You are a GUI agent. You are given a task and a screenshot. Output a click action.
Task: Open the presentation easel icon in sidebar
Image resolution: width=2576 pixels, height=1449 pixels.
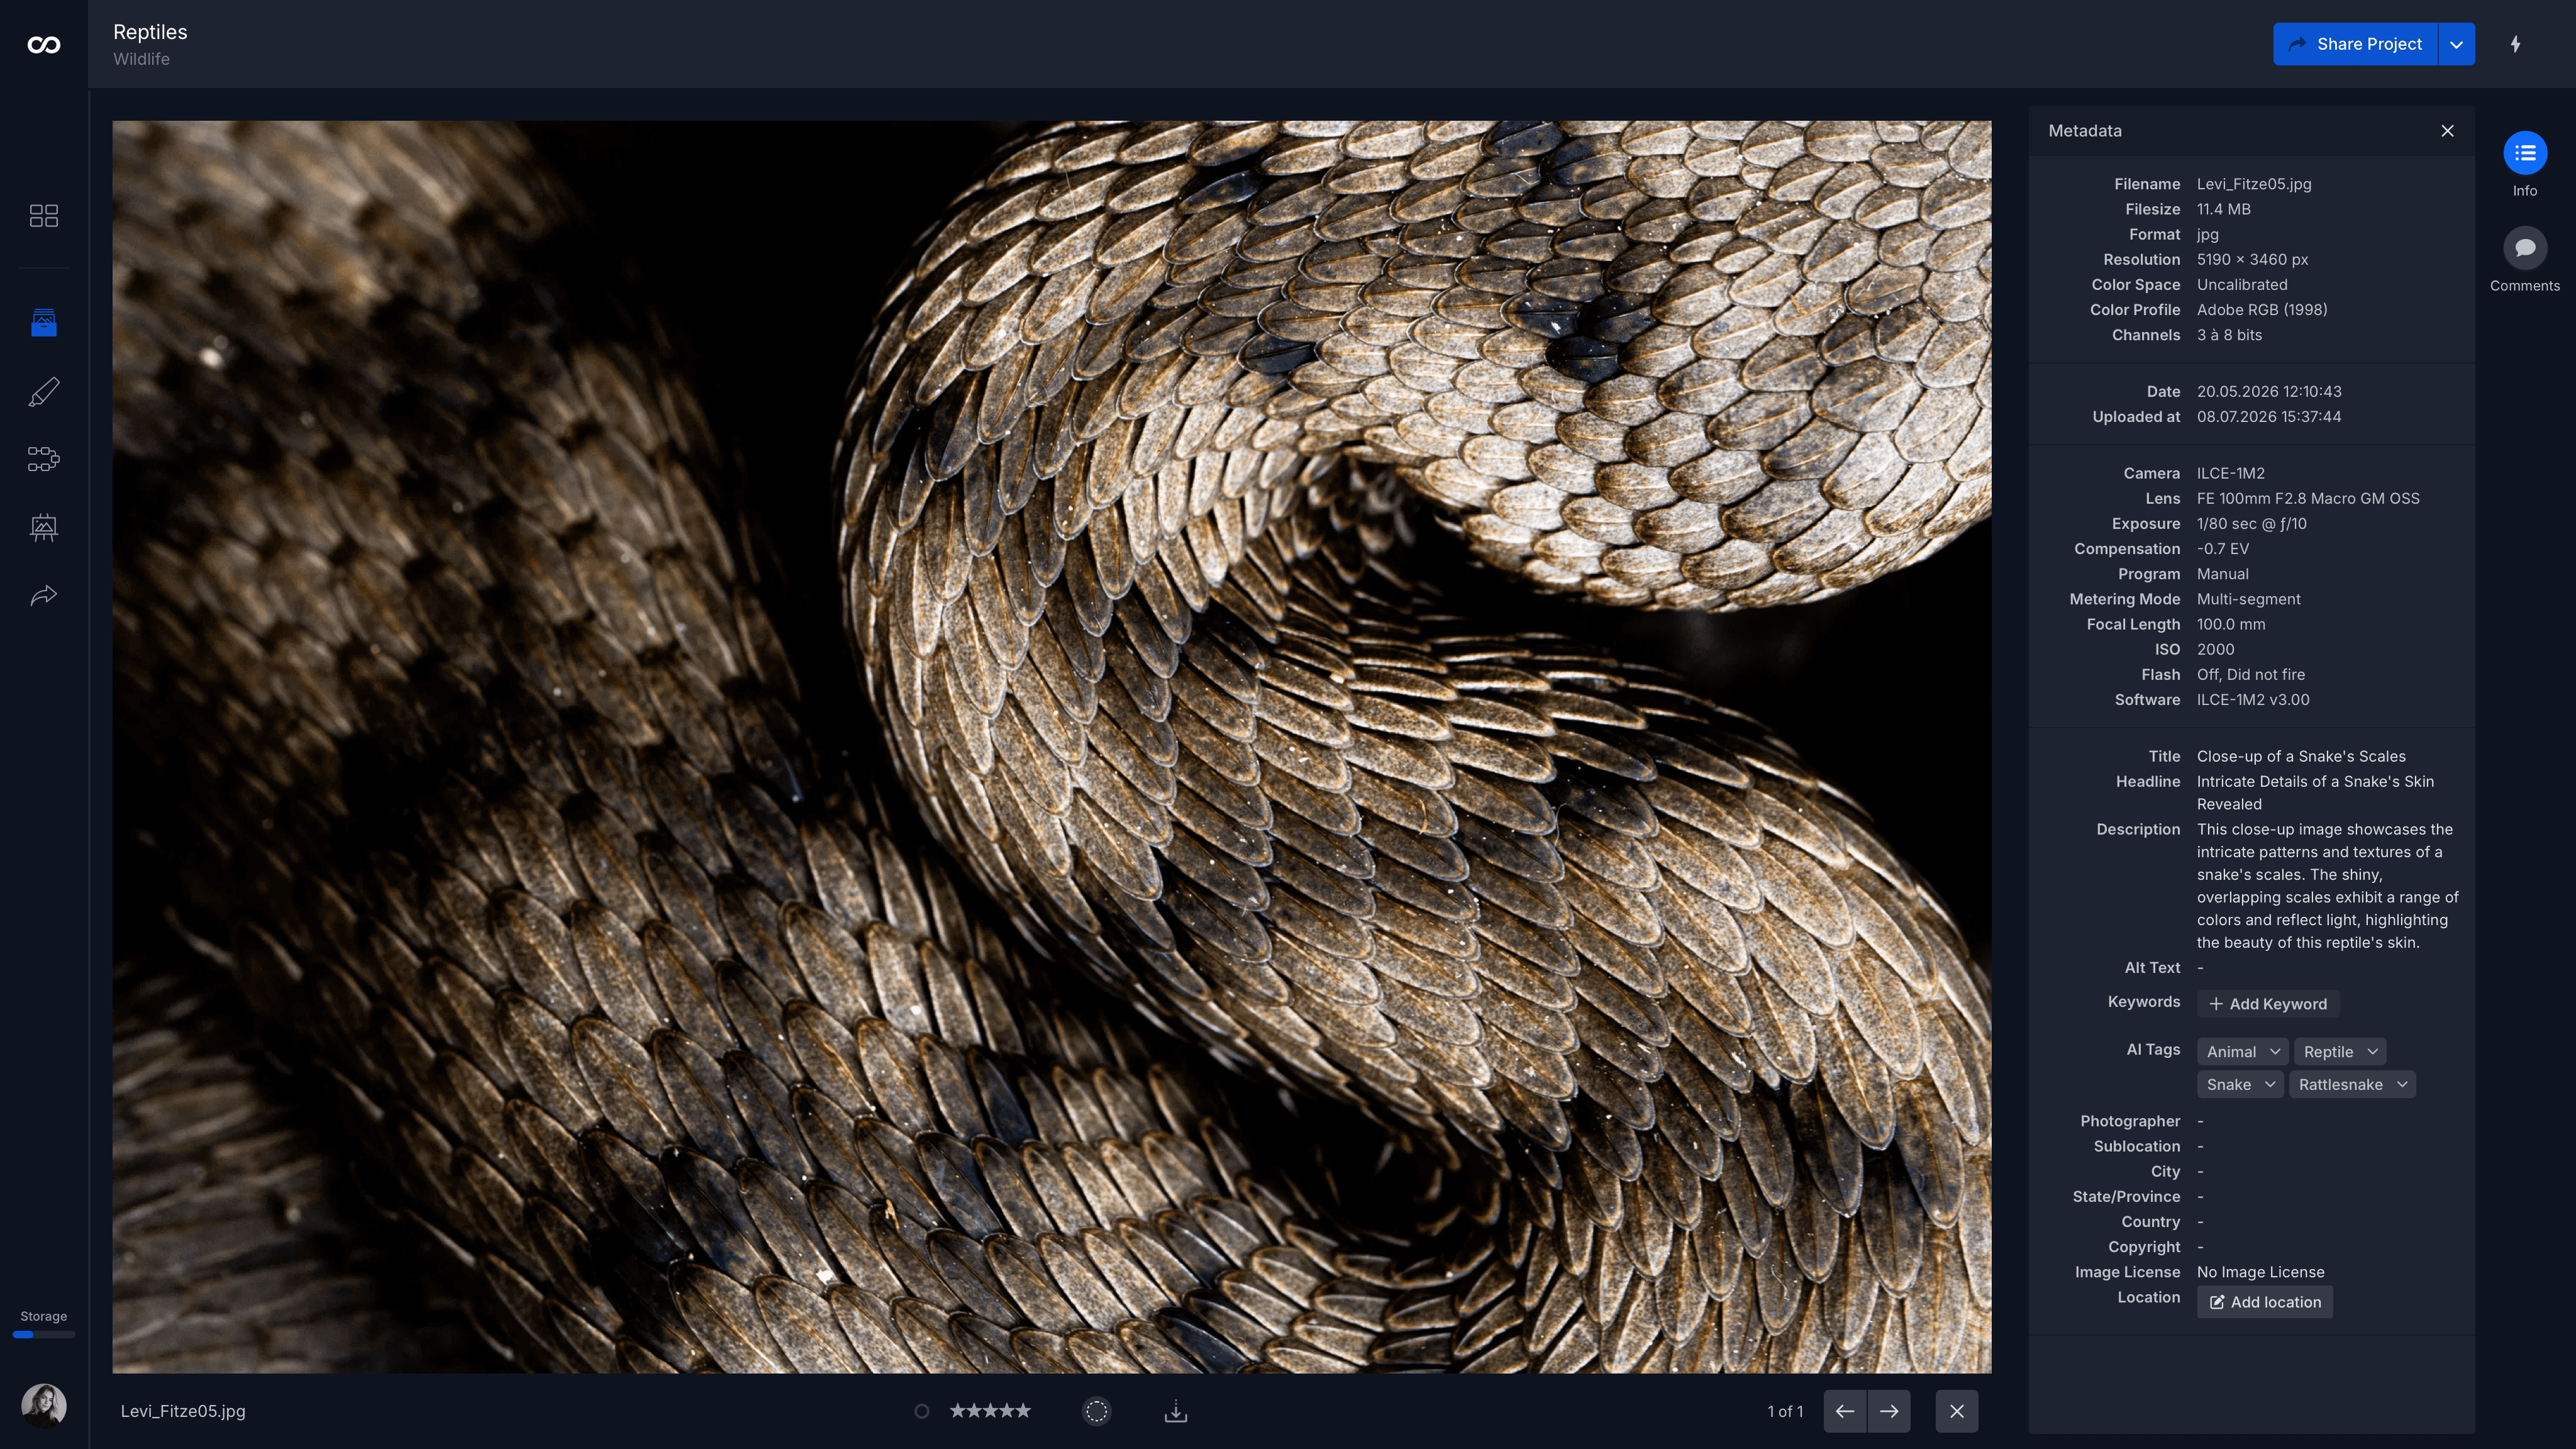44,527
